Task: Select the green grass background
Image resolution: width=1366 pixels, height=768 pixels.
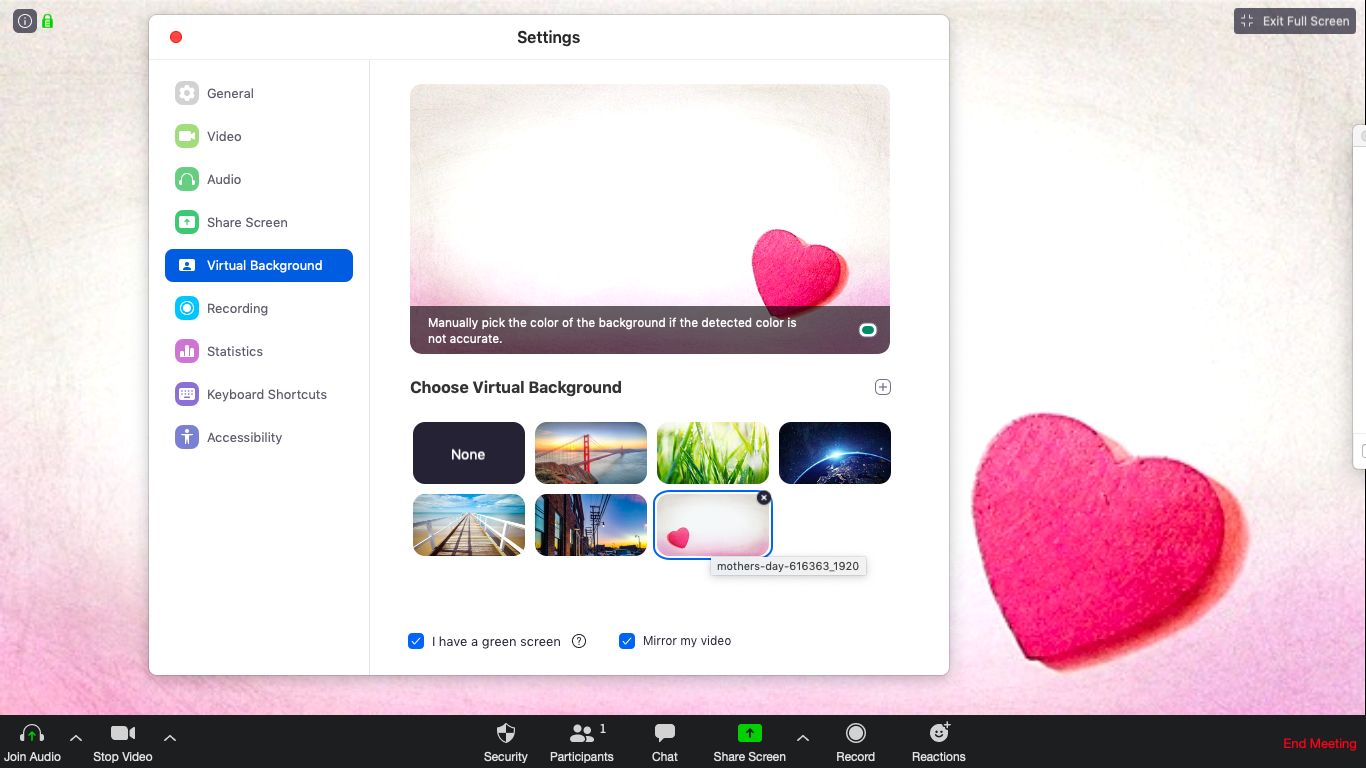Action: pyautogui.click(x=713, y=453)
